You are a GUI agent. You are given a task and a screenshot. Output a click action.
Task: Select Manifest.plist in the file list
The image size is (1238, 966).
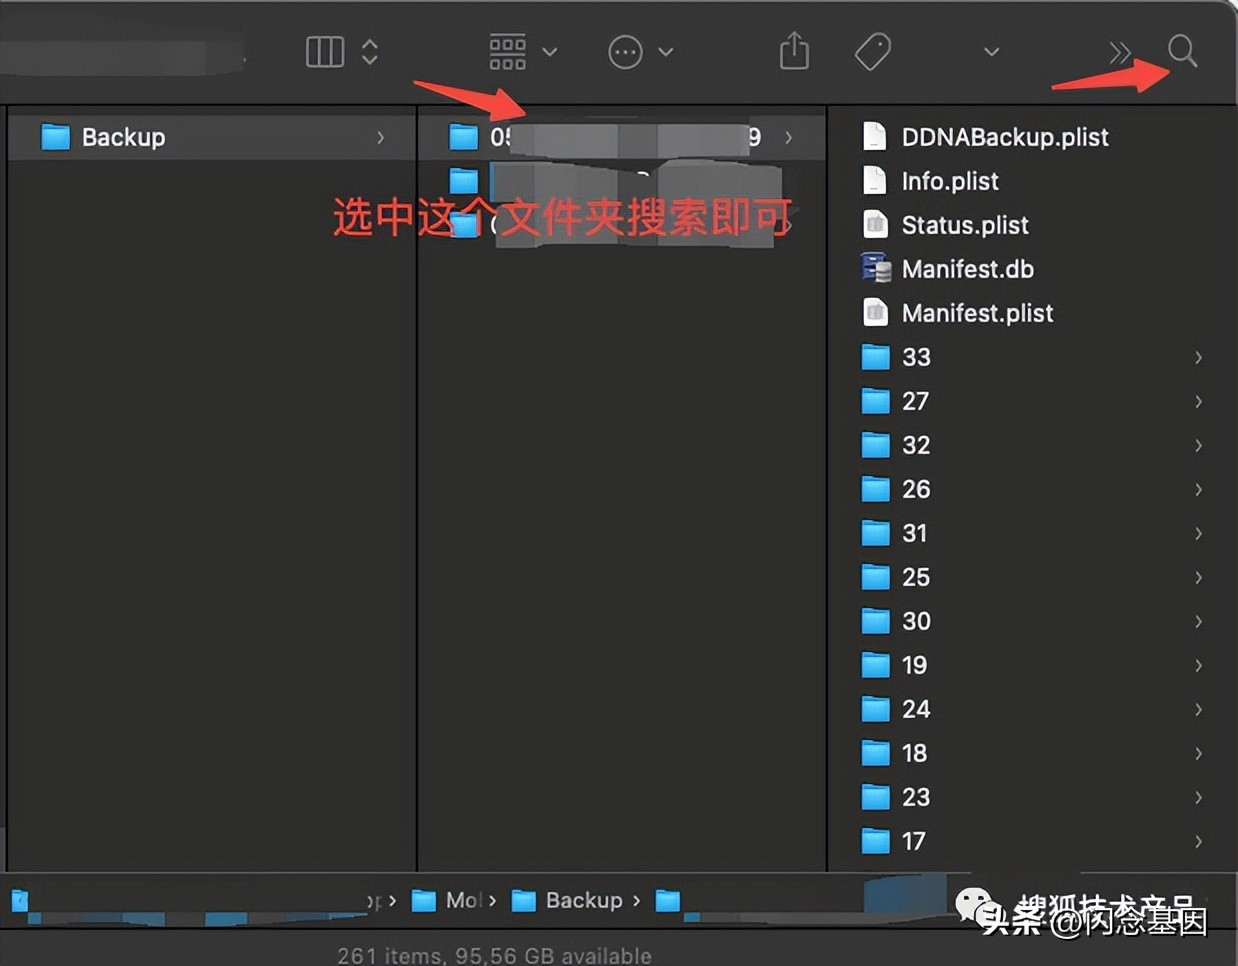click(976, 312)
